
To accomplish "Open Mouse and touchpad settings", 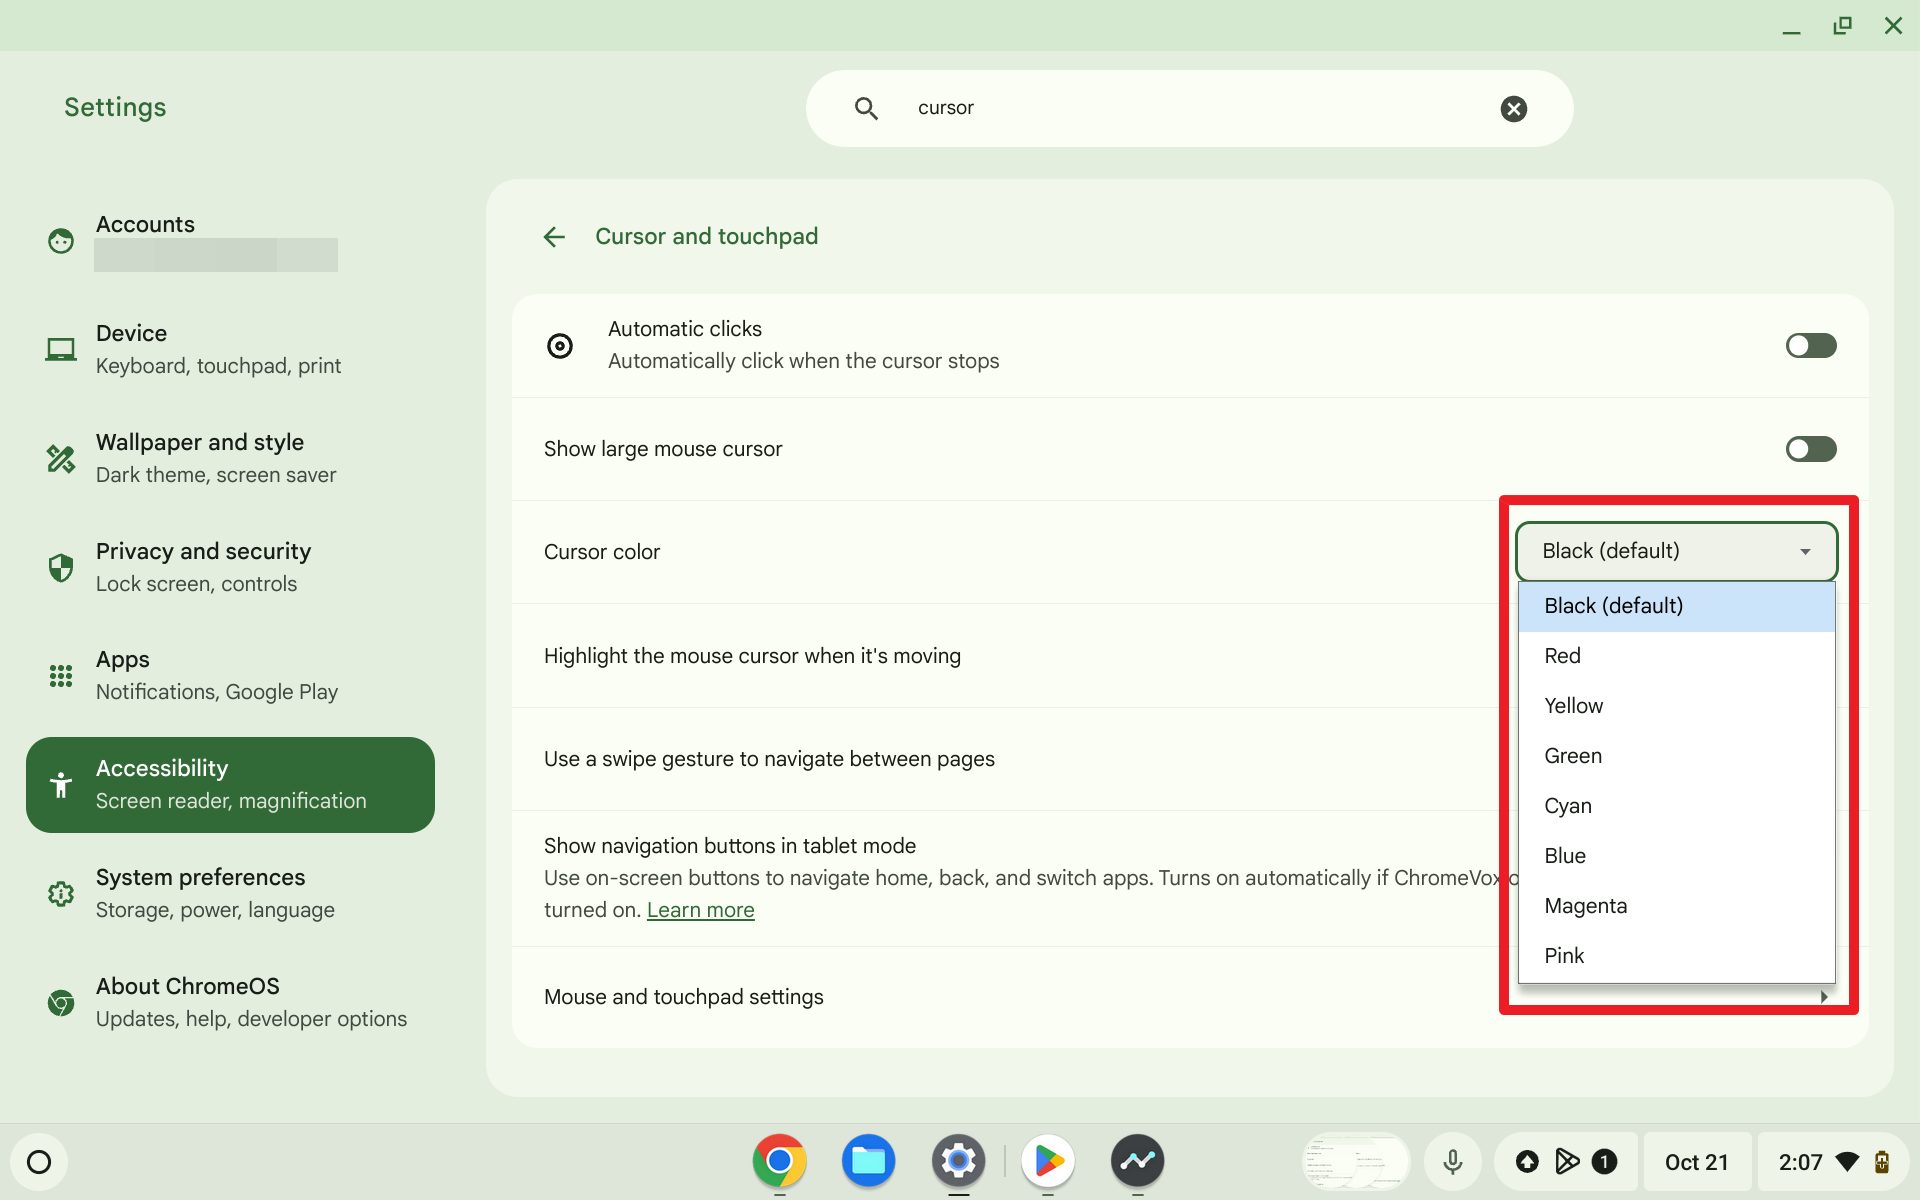I will (x=684, y=995).
